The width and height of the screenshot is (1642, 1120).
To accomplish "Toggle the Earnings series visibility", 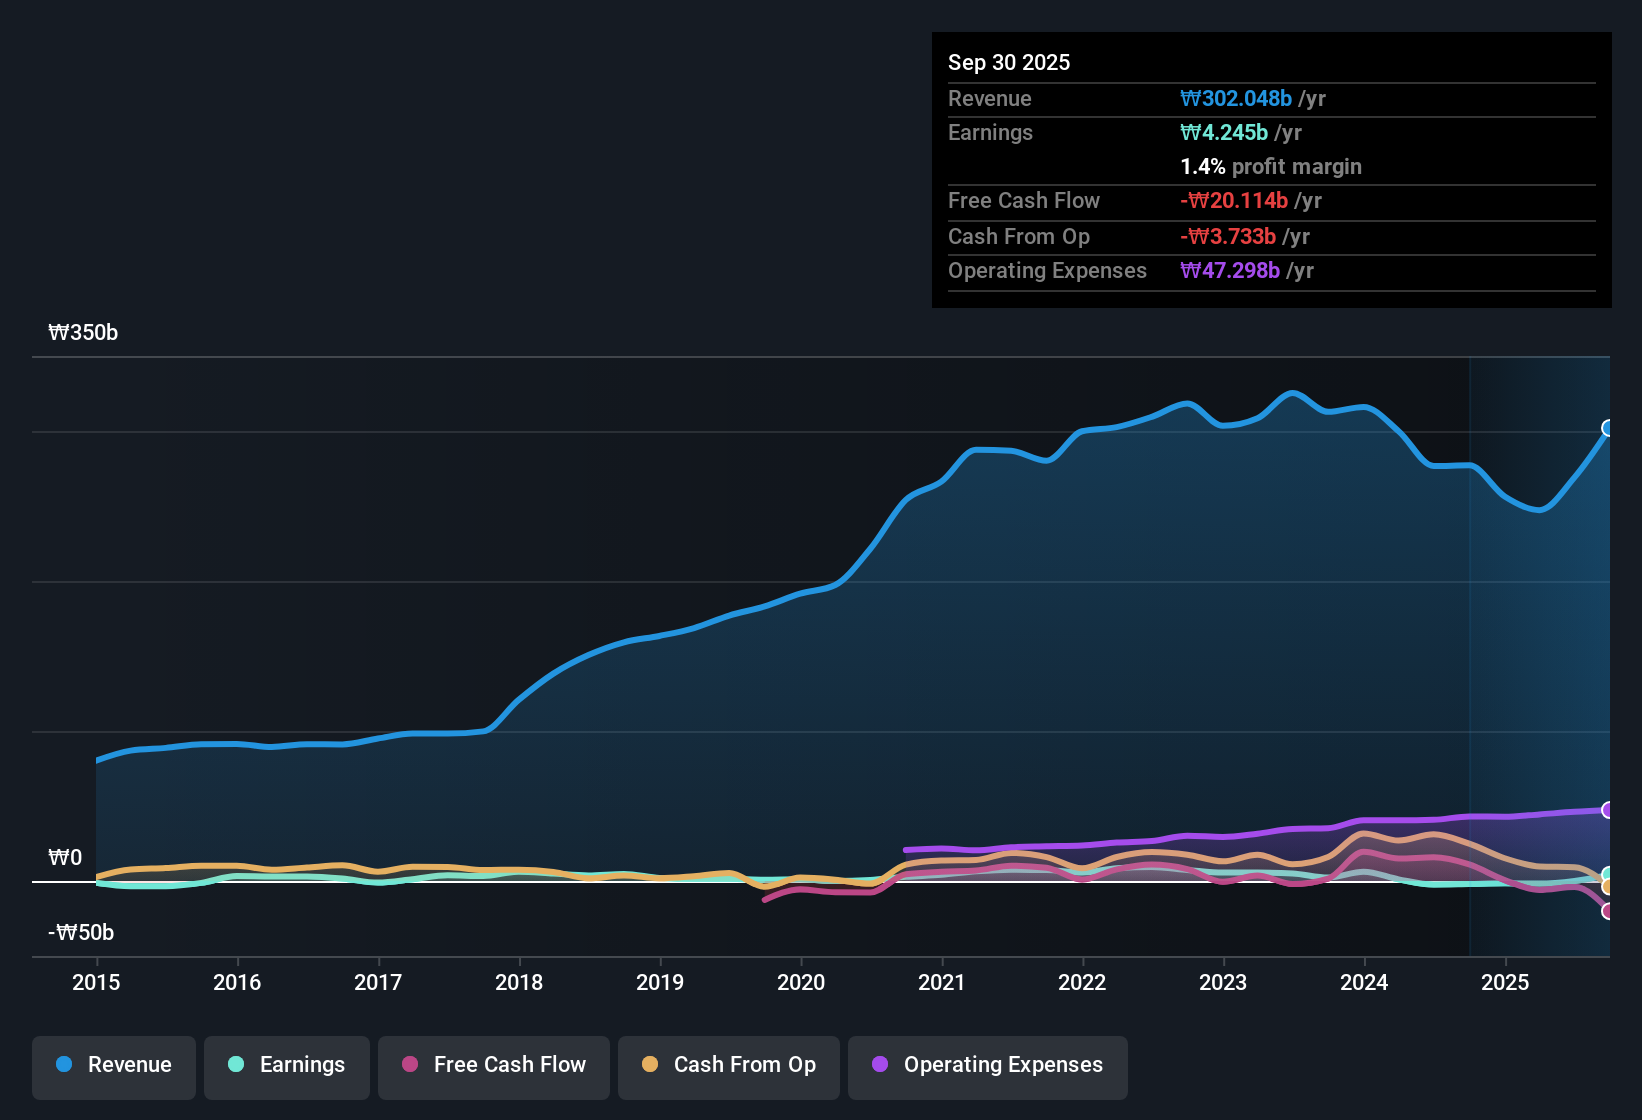I will [286, 1065].
